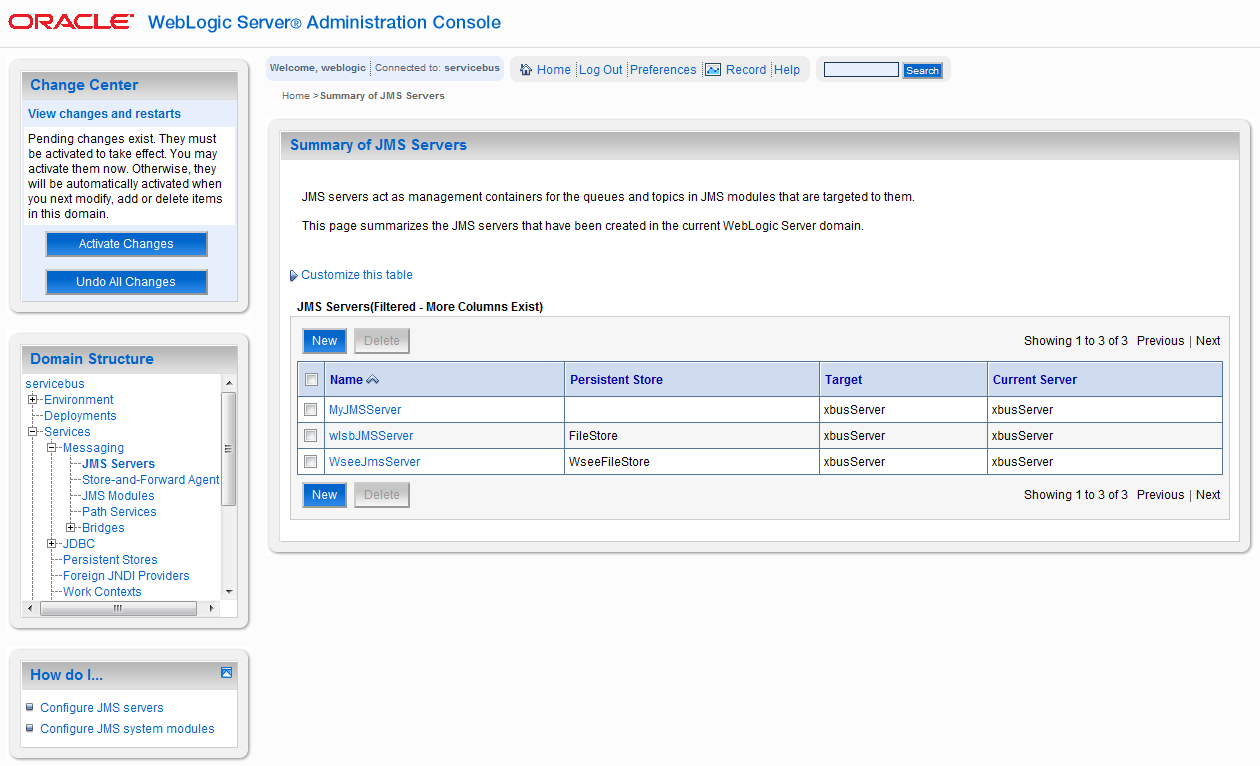1260x766 pixels.
Task: Click the Record chart icon
Action: click(713, 70)
